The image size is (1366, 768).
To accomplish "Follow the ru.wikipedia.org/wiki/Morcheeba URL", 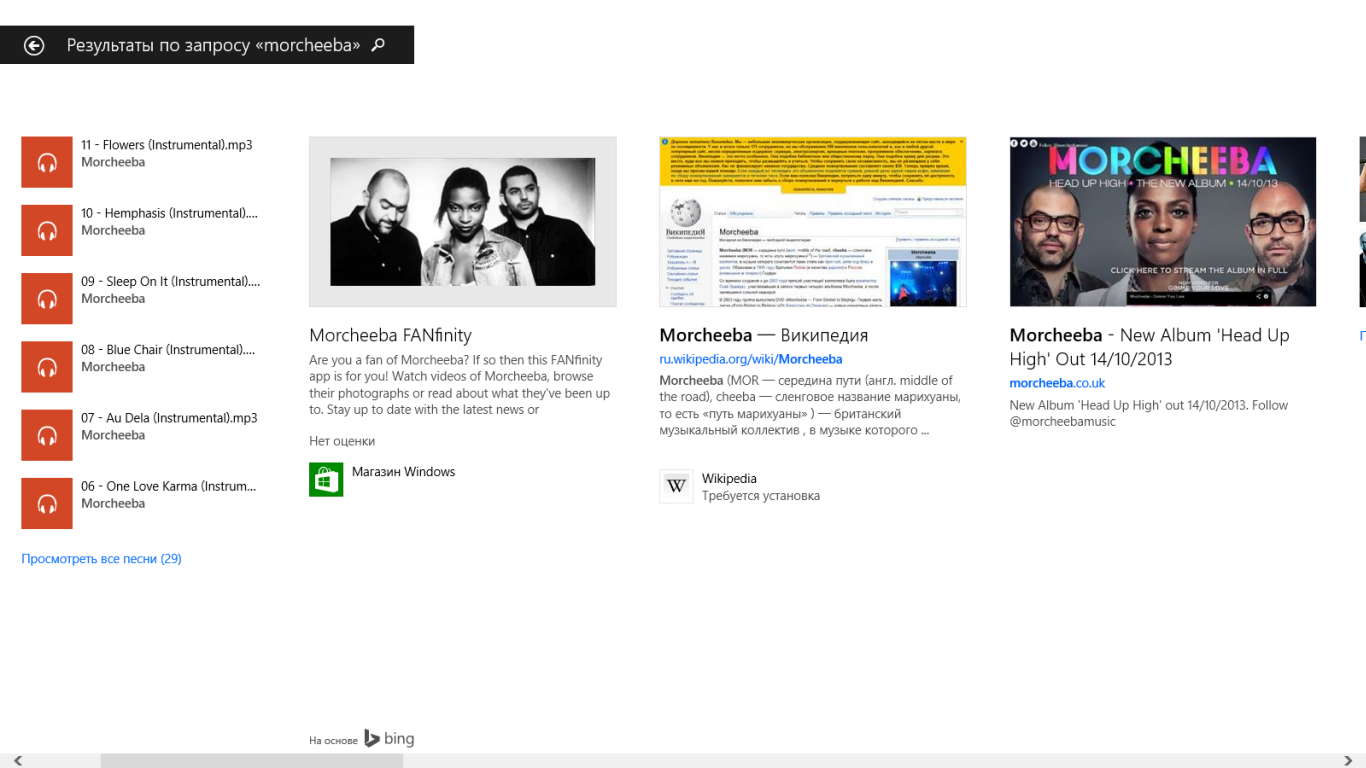I will (x=751, y=359).
